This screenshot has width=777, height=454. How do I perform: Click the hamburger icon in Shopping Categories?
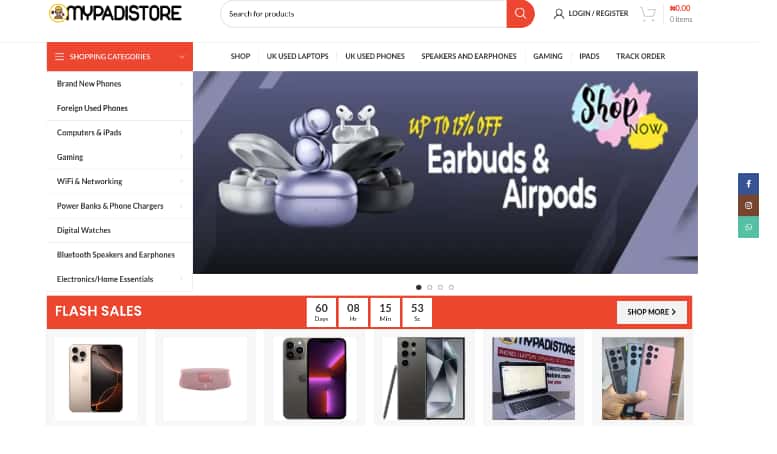(59, 57)
